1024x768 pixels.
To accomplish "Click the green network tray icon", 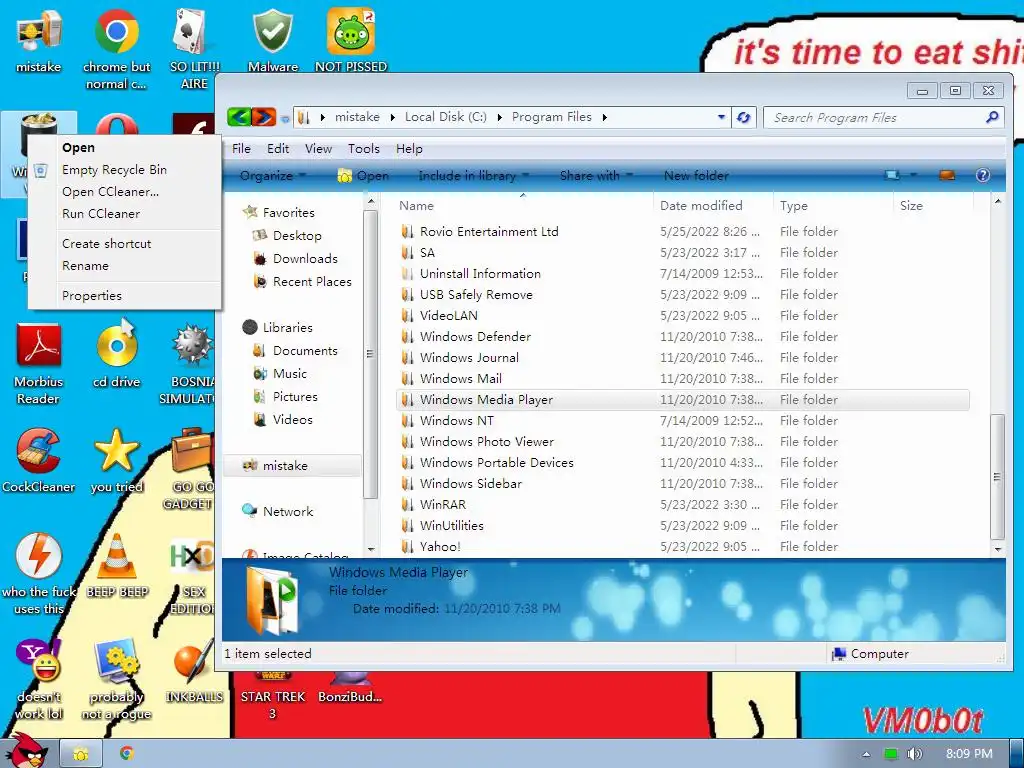I will coord(890,754).
